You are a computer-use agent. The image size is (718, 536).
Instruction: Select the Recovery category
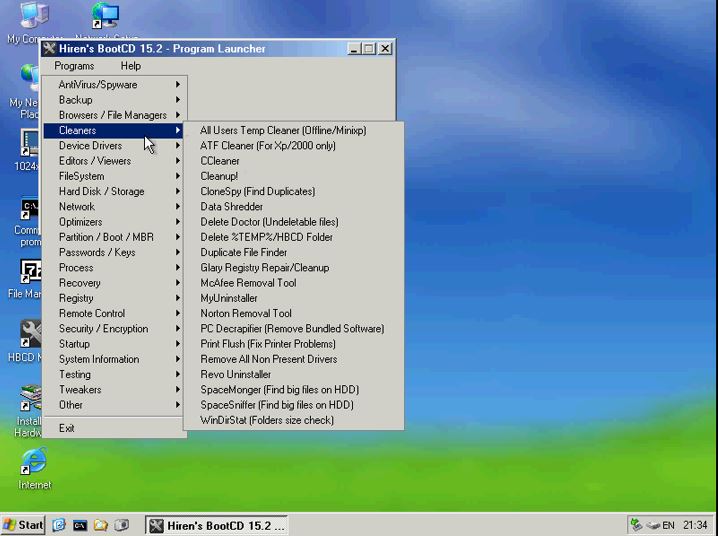[114, 283]
